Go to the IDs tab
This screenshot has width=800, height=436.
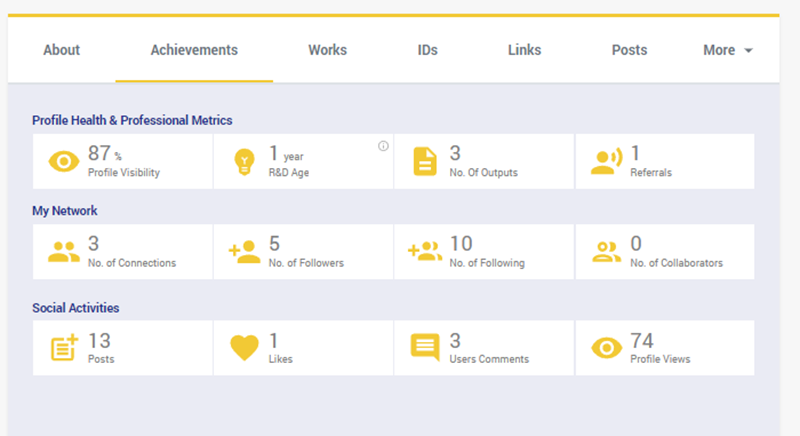click(427, 50)
